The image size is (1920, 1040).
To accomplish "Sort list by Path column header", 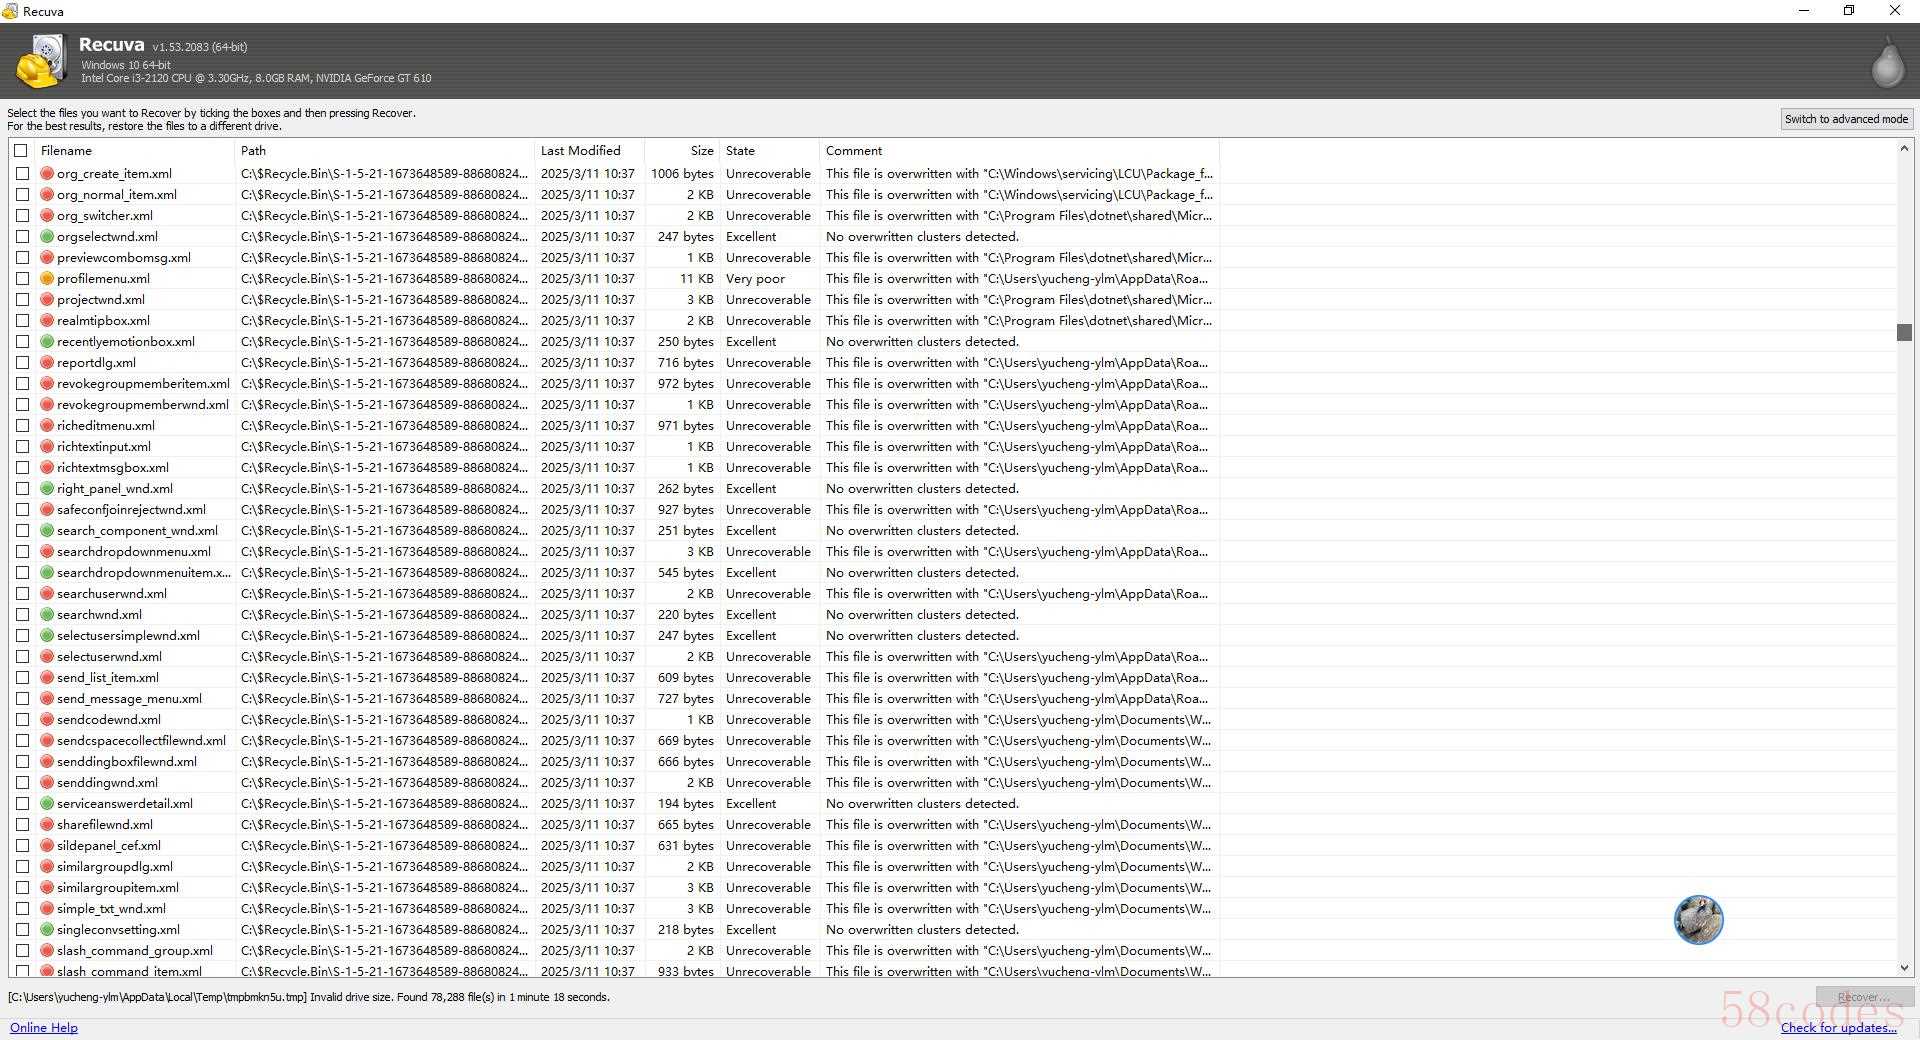I will tap(385, 151).
